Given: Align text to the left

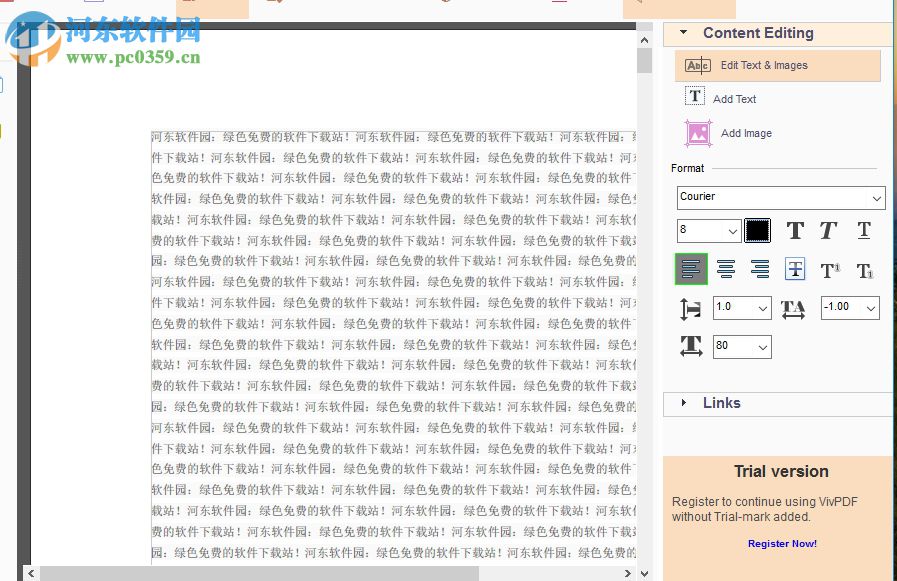Looking at the screenshot, I should point(691,269).
